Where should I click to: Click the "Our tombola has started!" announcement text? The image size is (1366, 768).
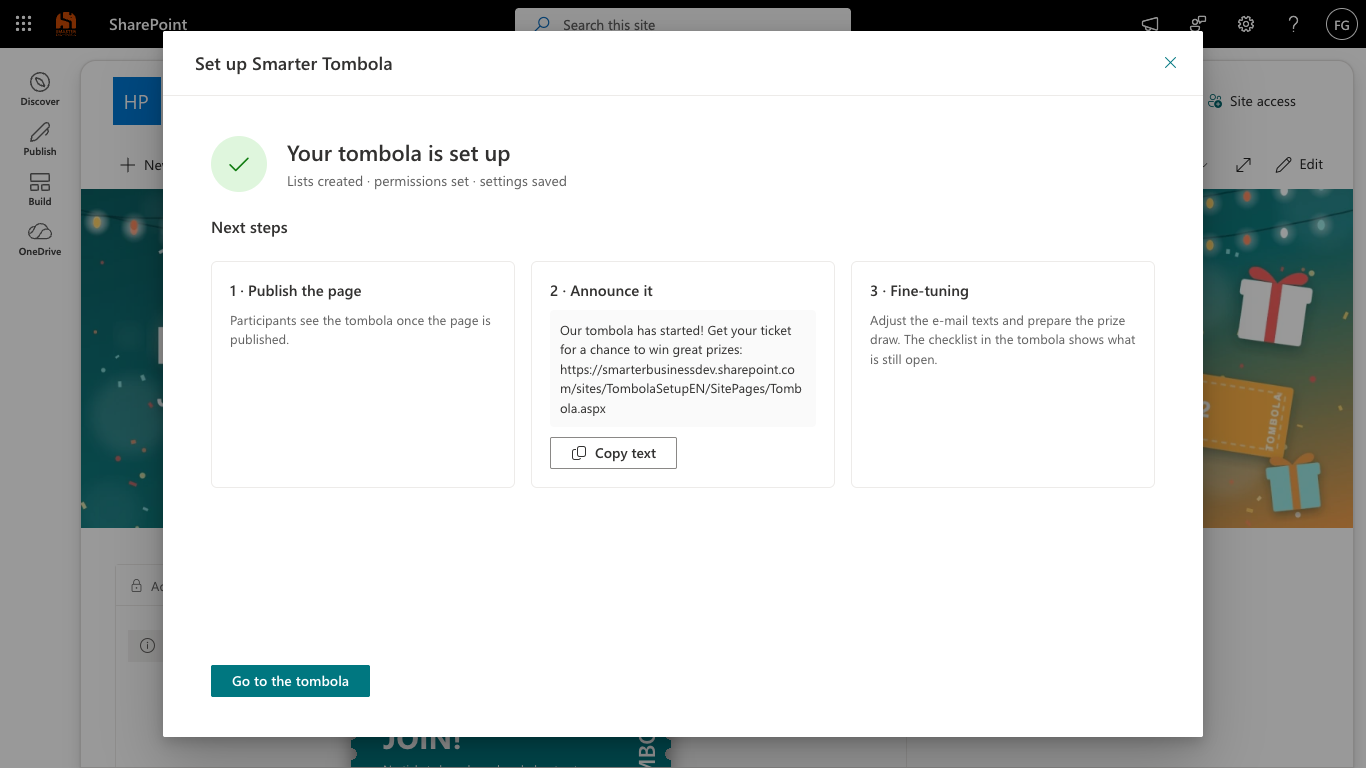coord(683,369)
